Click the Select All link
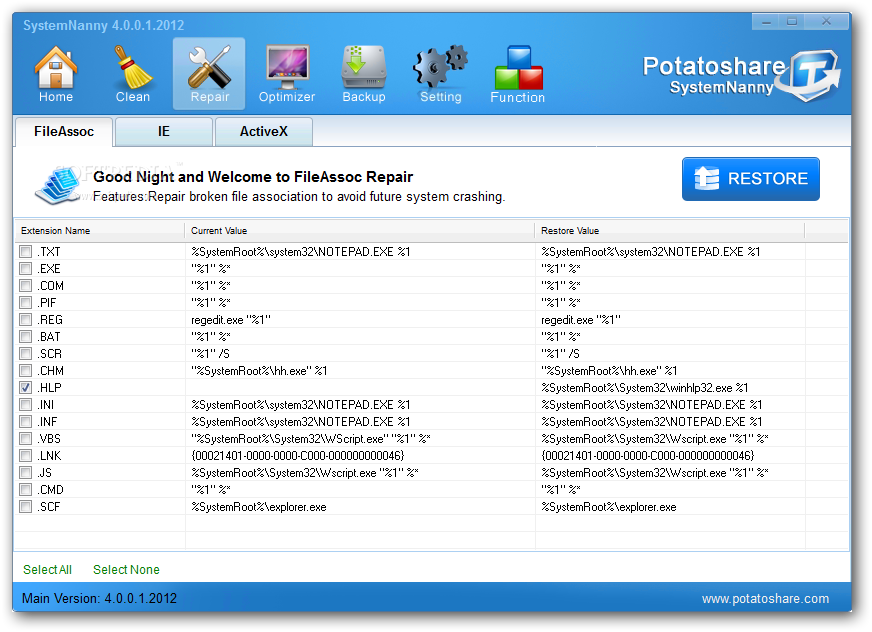872x632 pixels. [x=47, y=570]
